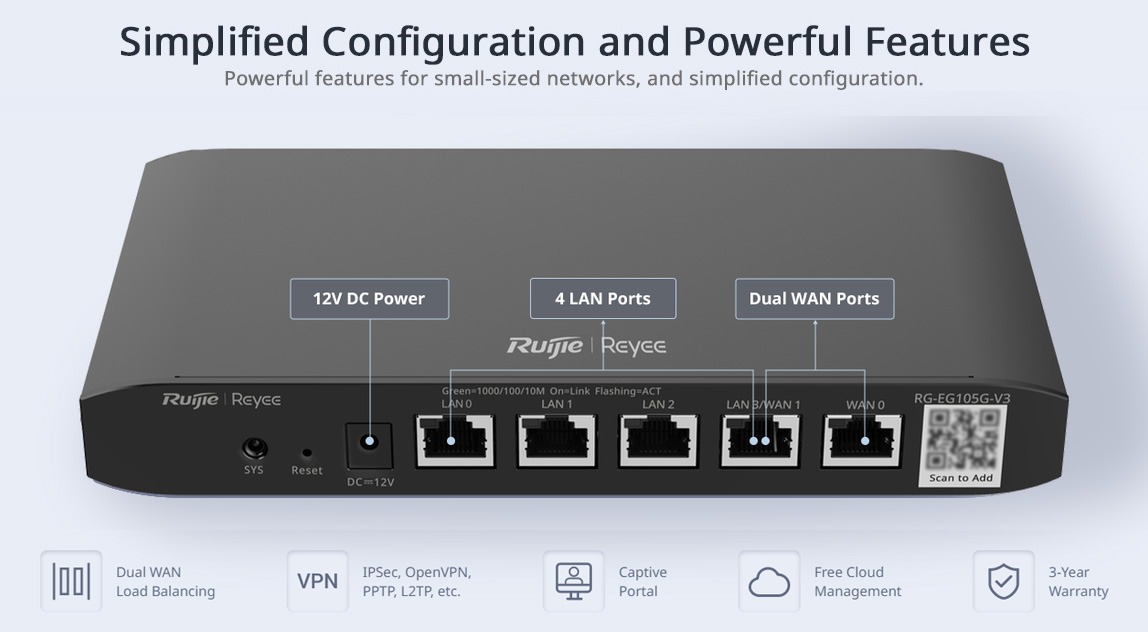Click the LAN 0 ethernet port
The width and height of the screenshot is (1148, 632).
455,441
